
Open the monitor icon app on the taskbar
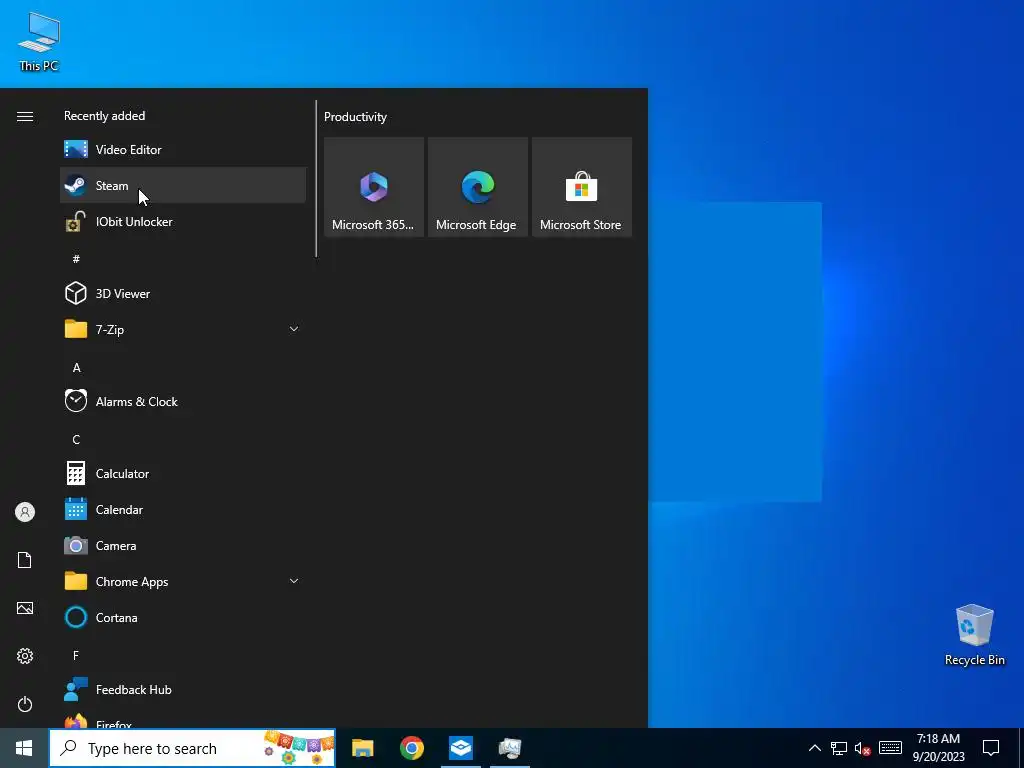[509, 748]
